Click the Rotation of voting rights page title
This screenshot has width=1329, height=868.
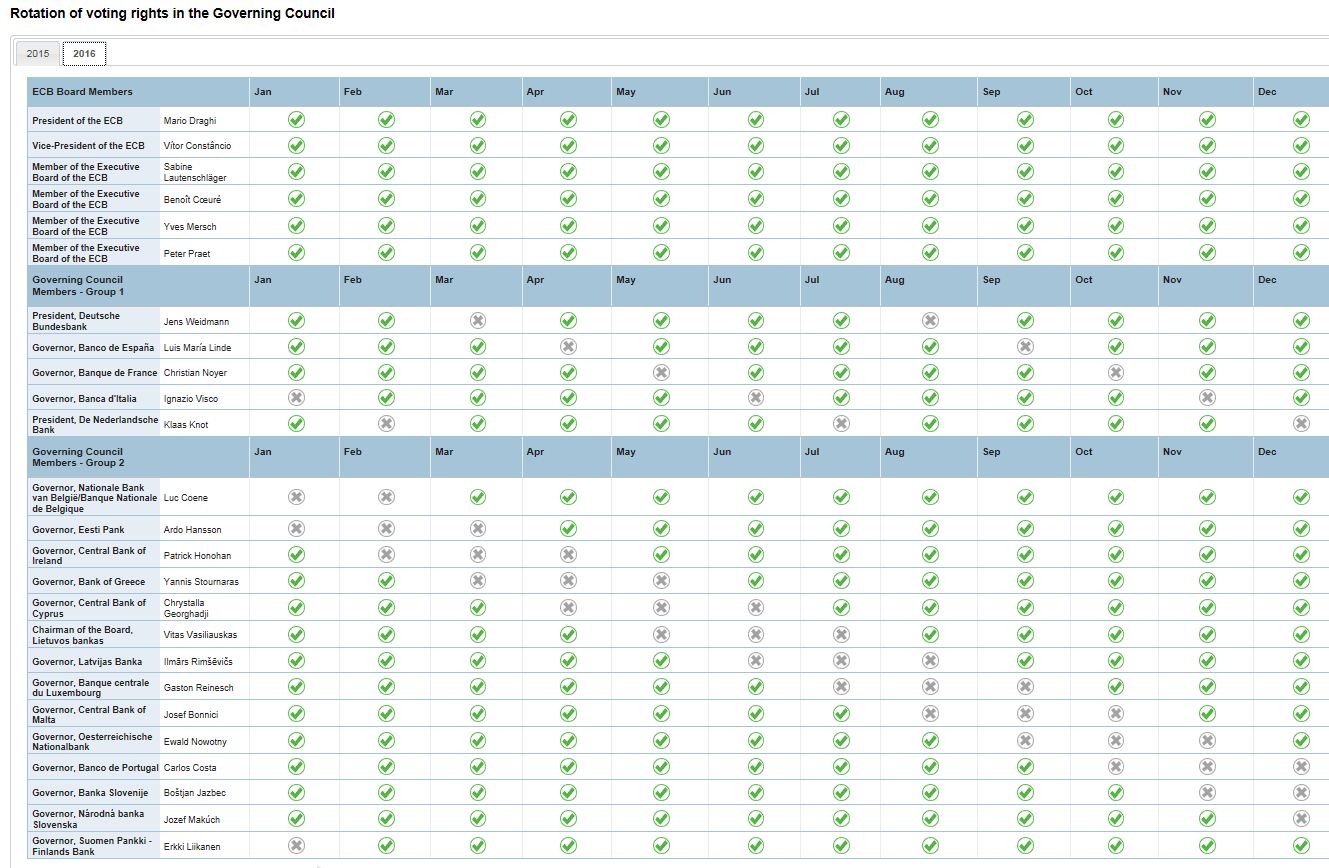click(172, 14)
